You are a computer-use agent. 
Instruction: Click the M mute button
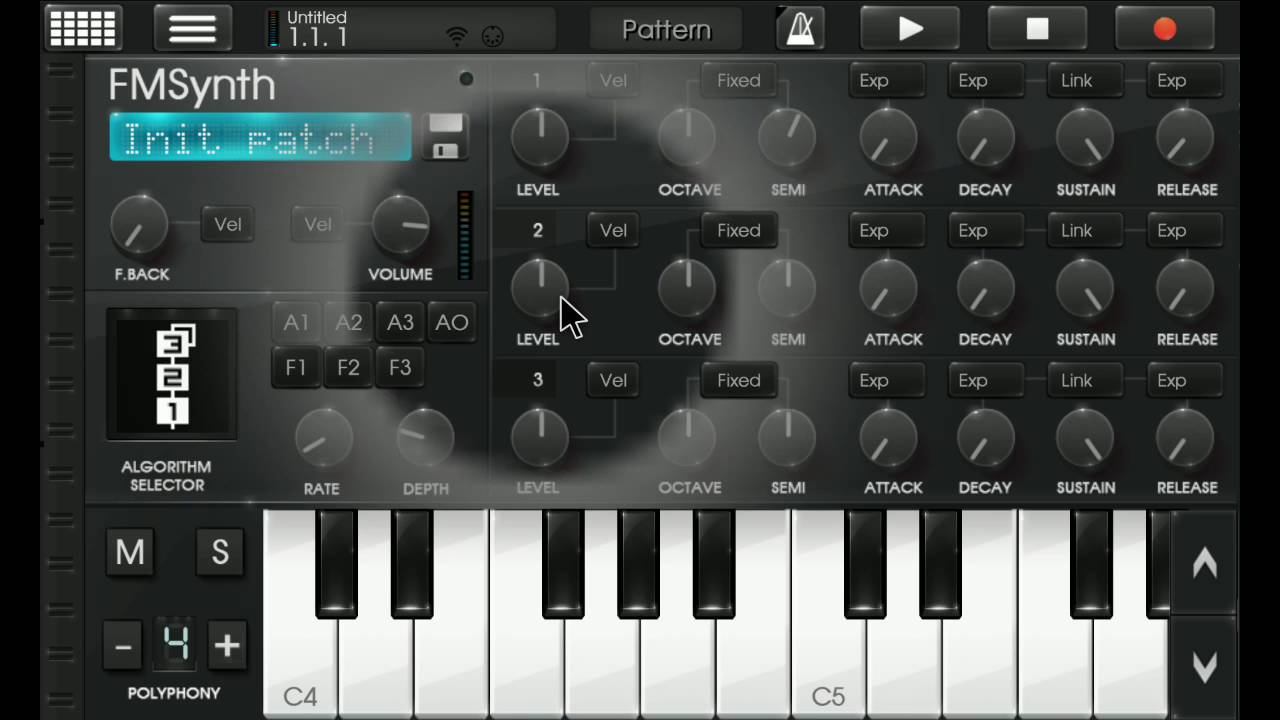(130, 552)
